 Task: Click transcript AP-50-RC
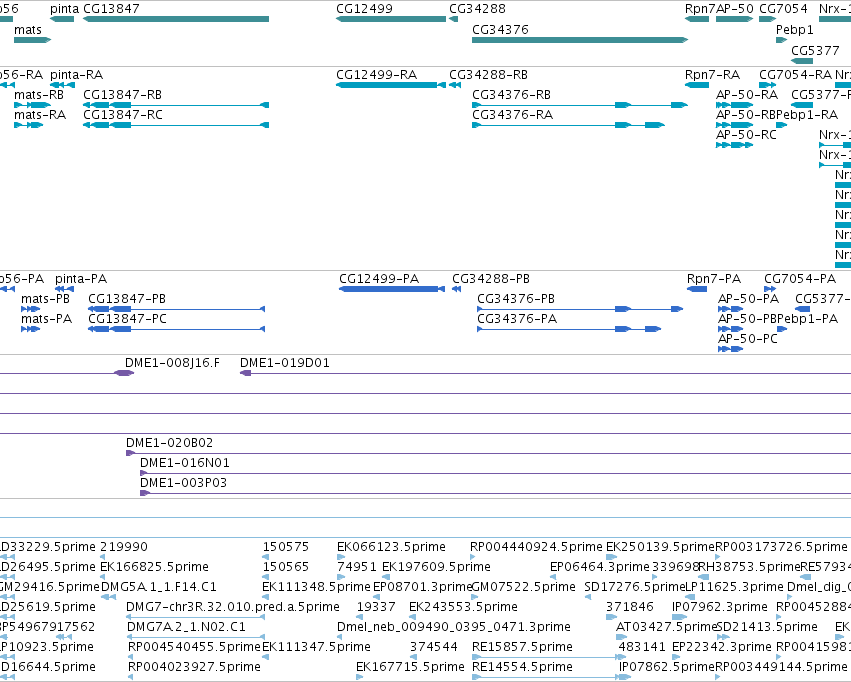coord(734,145)
